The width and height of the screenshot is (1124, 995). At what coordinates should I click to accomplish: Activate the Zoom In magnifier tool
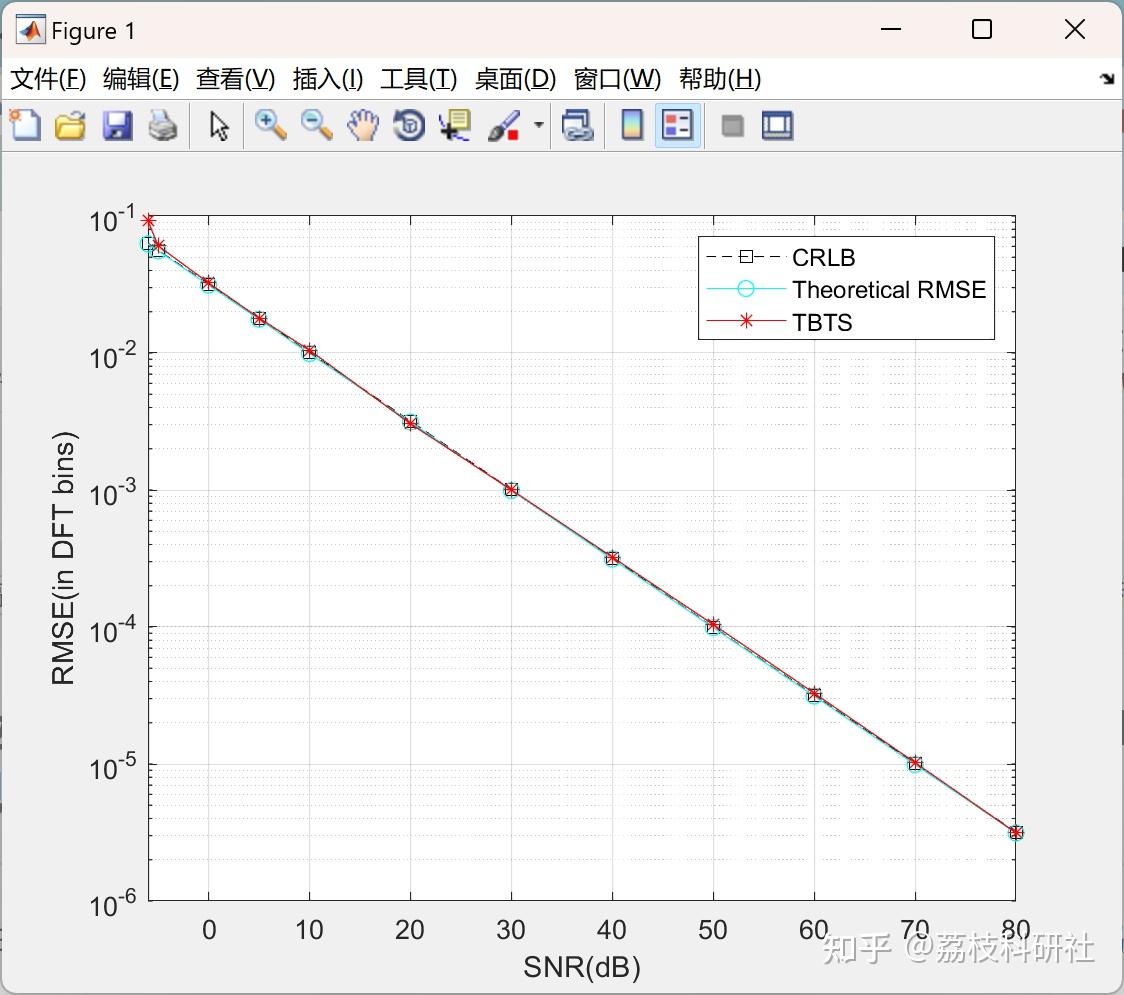(270, 125)
